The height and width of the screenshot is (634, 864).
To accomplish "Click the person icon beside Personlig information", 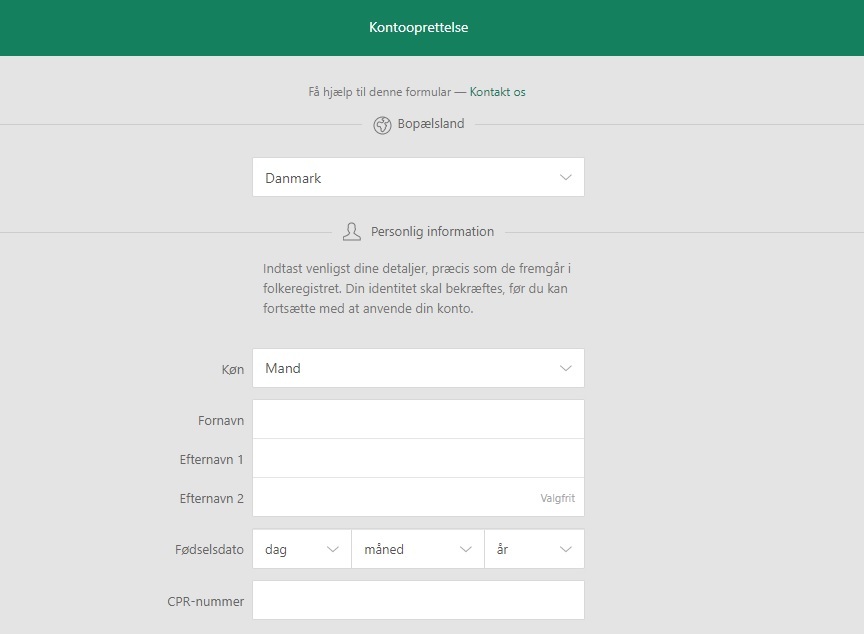I will (x=352, y=230).
